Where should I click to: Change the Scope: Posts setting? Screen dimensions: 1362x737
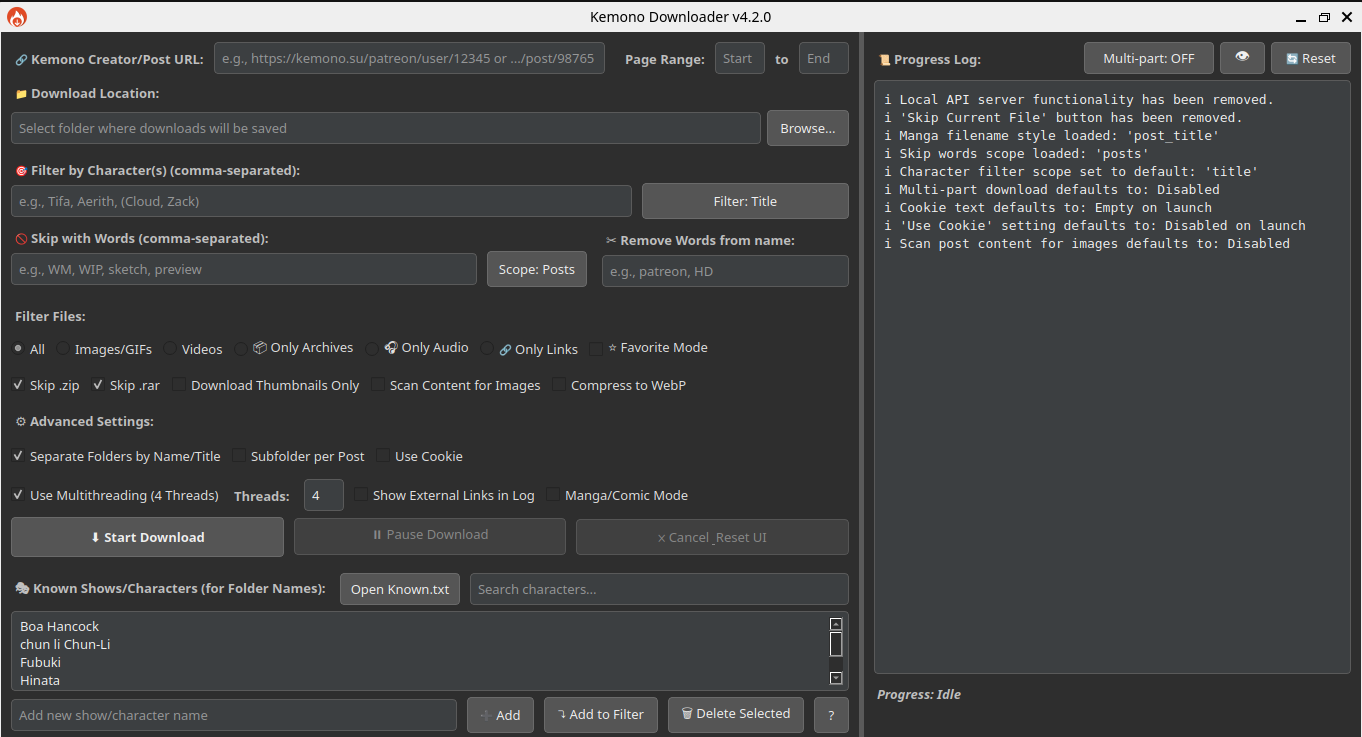[x=536, y=269]
